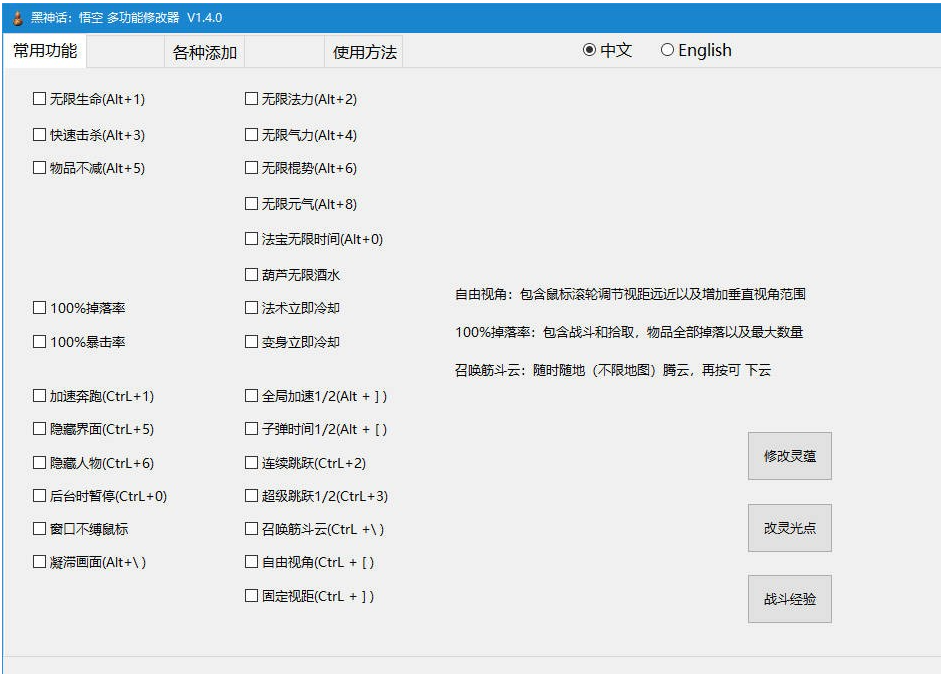This screenshot has height=674, width=941.
Task: Toggle 自由视角 checkbox
Action: (x=252, y=562)
